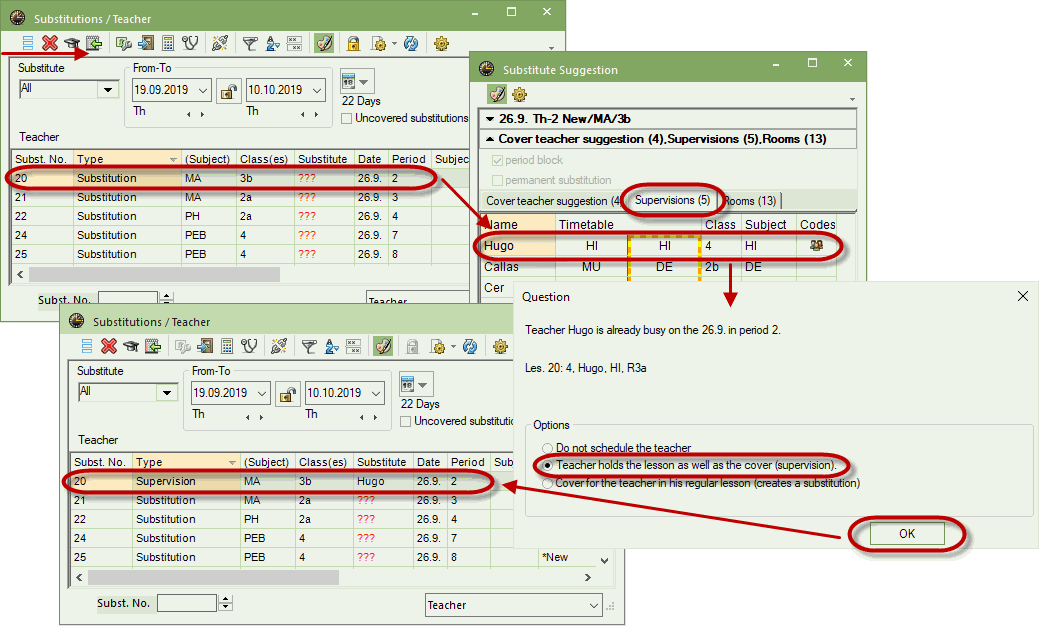
Task: Open 10.10.2019 date dropdown in front Substitutions window
Action: 376,393
